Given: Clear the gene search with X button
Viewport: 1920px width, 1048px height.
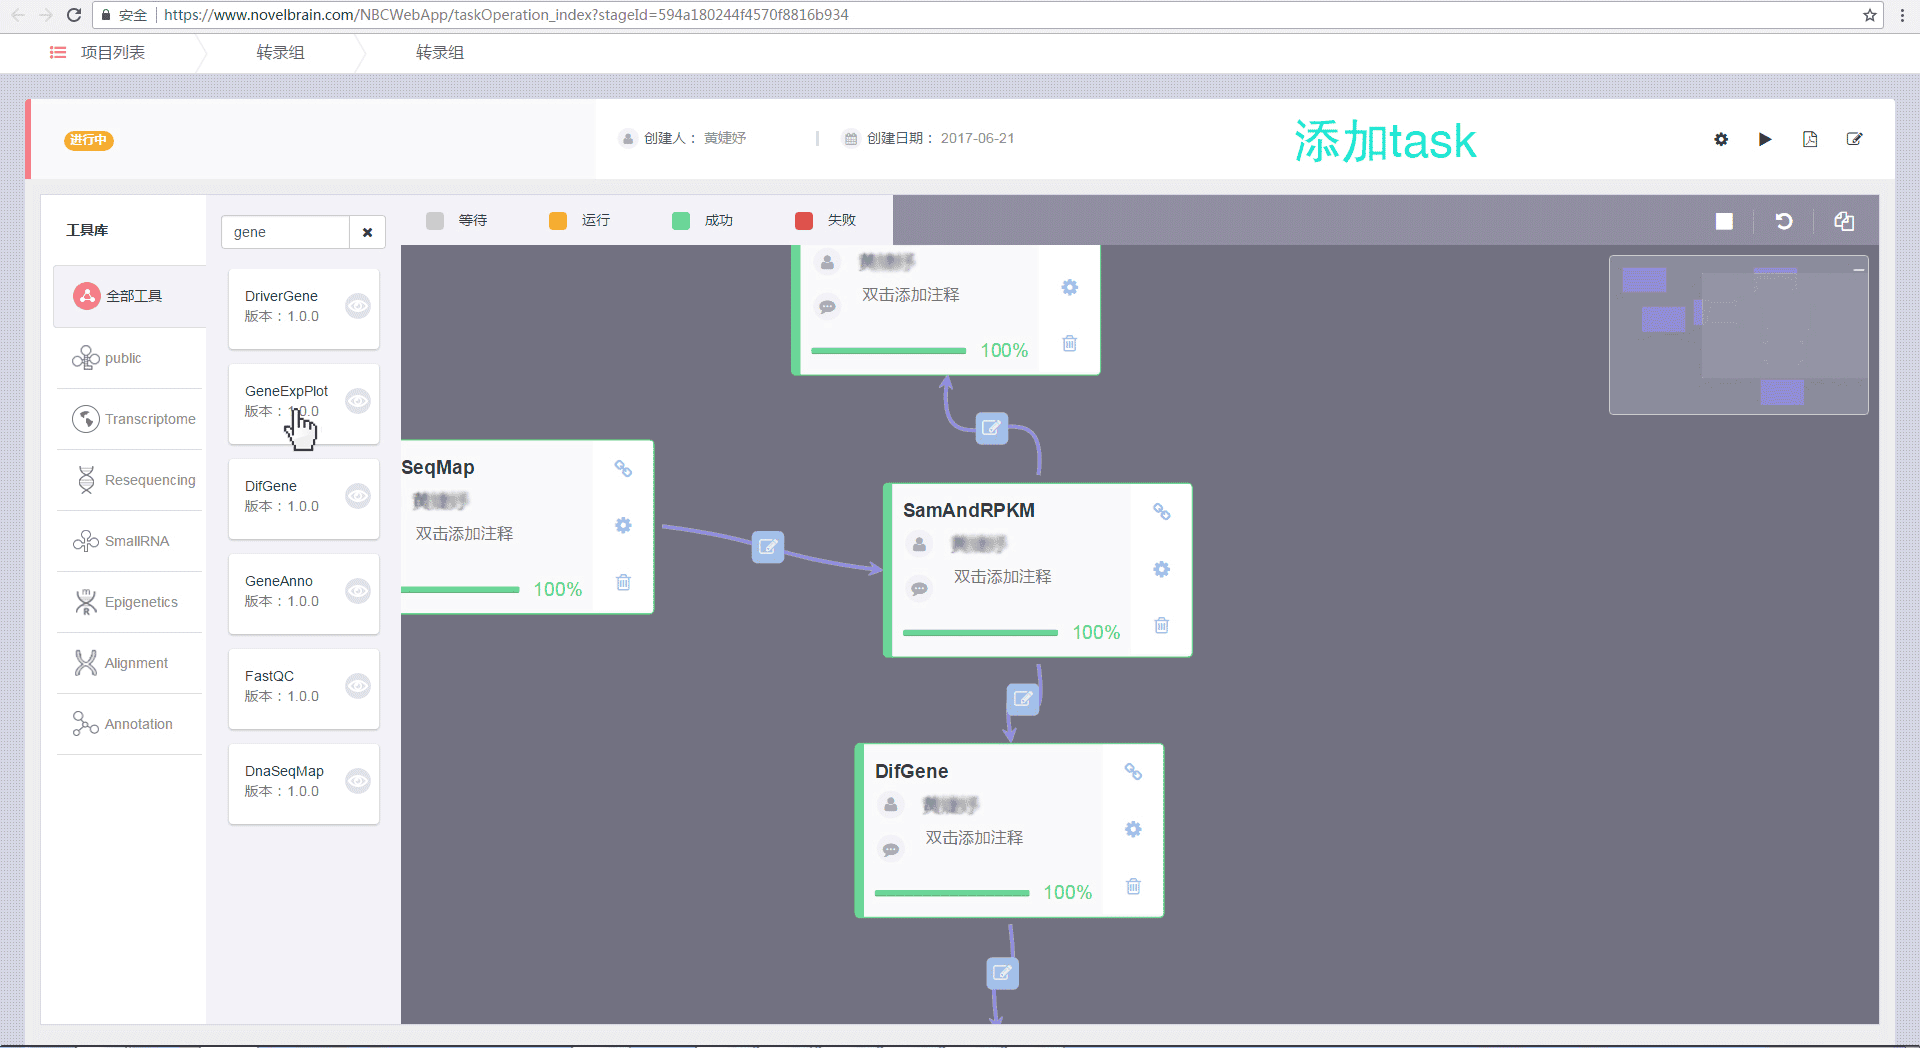Looking at the screenshot, I should click(x=367, y=232).
